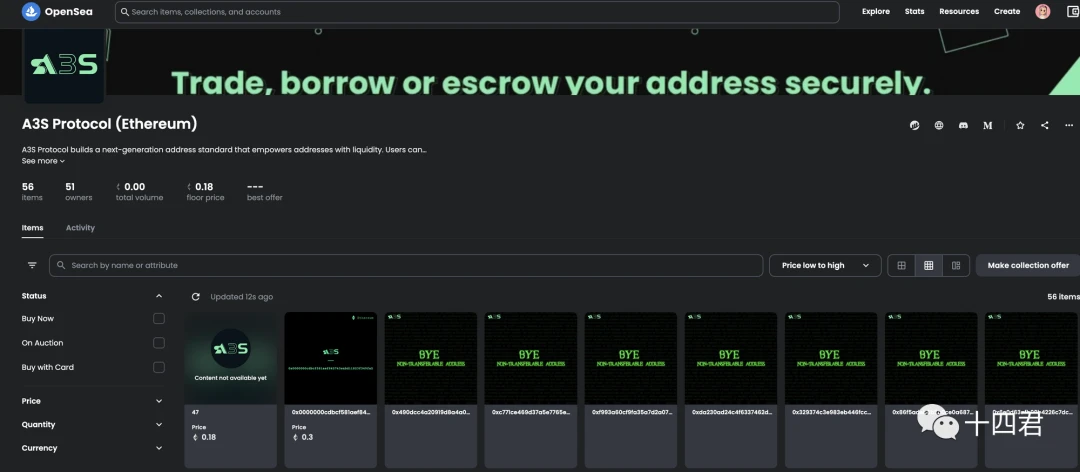The width and height of the screenshot is (1080, 472).
Task: Open the collection's Discord link icon
Action: [963, 125]
